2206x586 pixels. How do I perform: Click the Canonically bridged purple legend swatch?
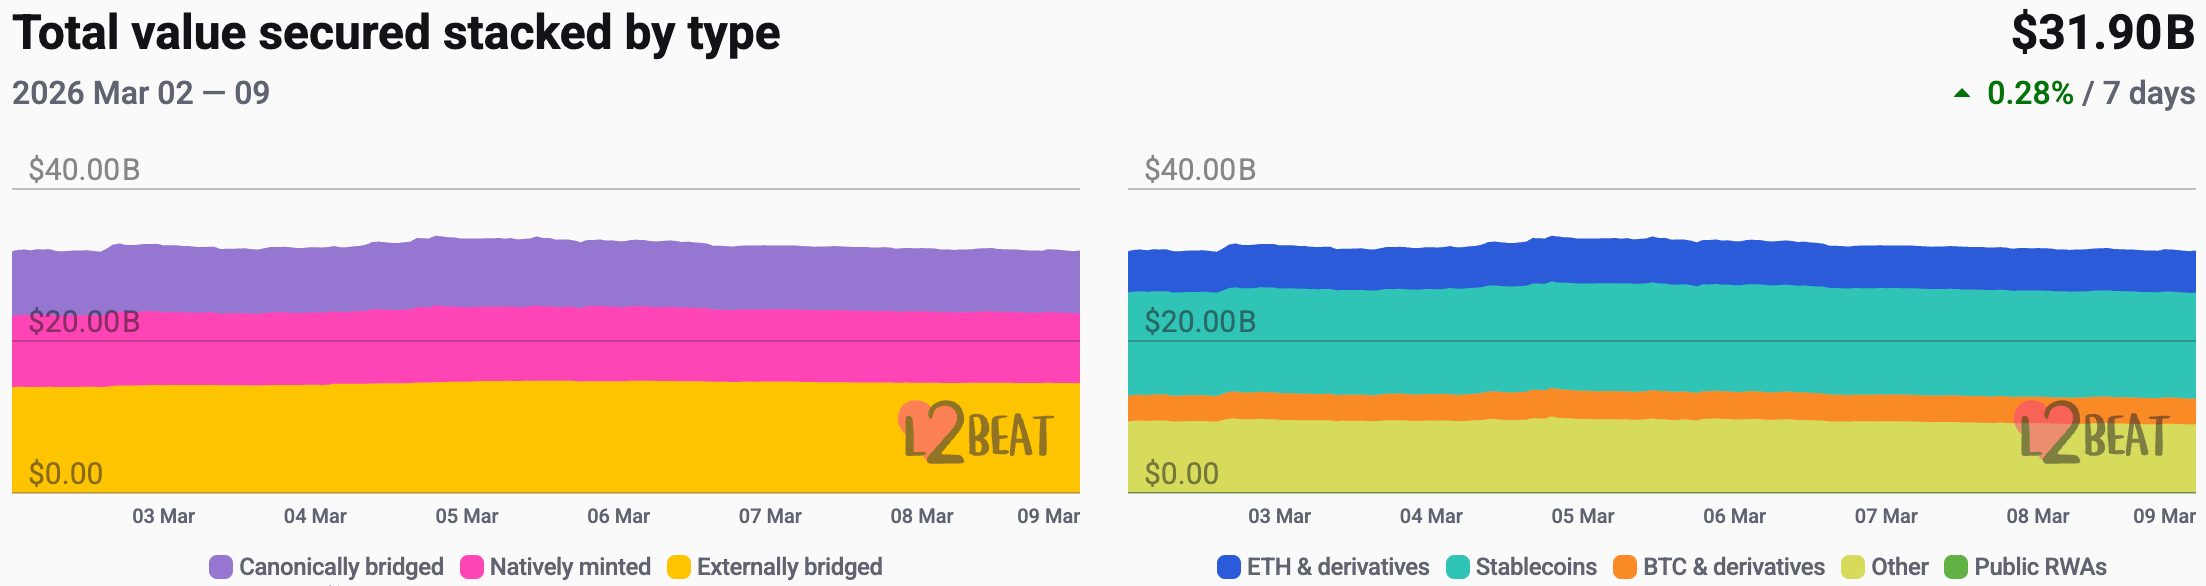[221, 567]
